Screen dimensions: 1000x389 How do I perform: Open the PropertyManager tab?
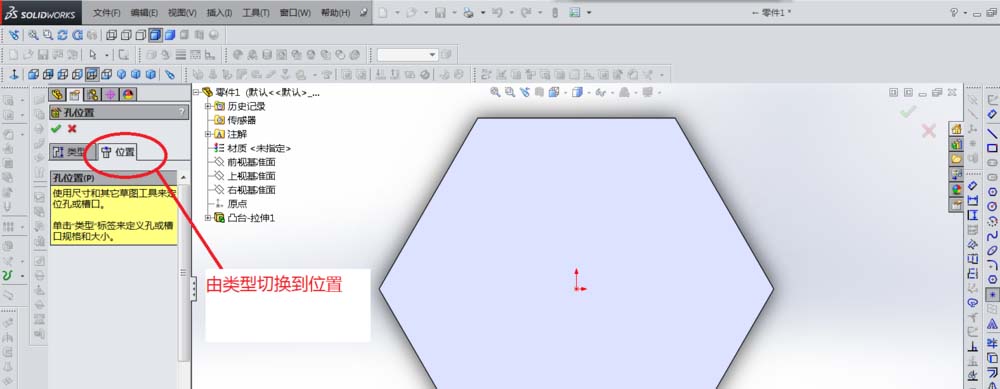[x=75, y=94]
